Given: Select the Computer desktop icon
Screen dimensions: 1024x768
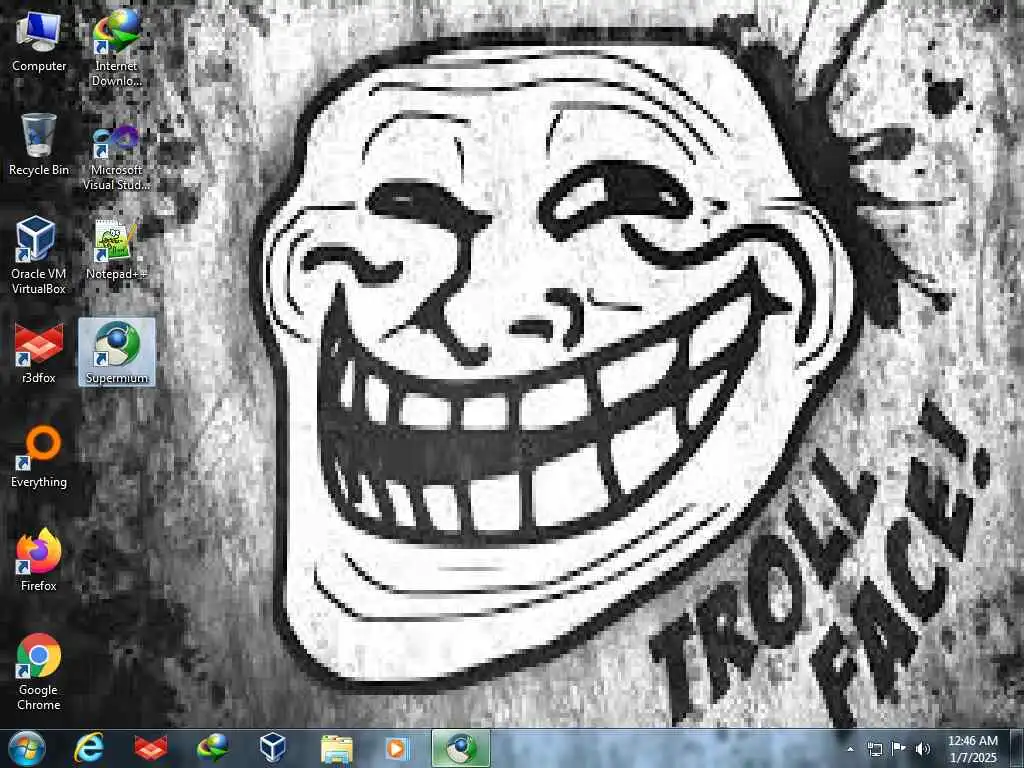Looking at the screenshot, I should tap(39, 42).
